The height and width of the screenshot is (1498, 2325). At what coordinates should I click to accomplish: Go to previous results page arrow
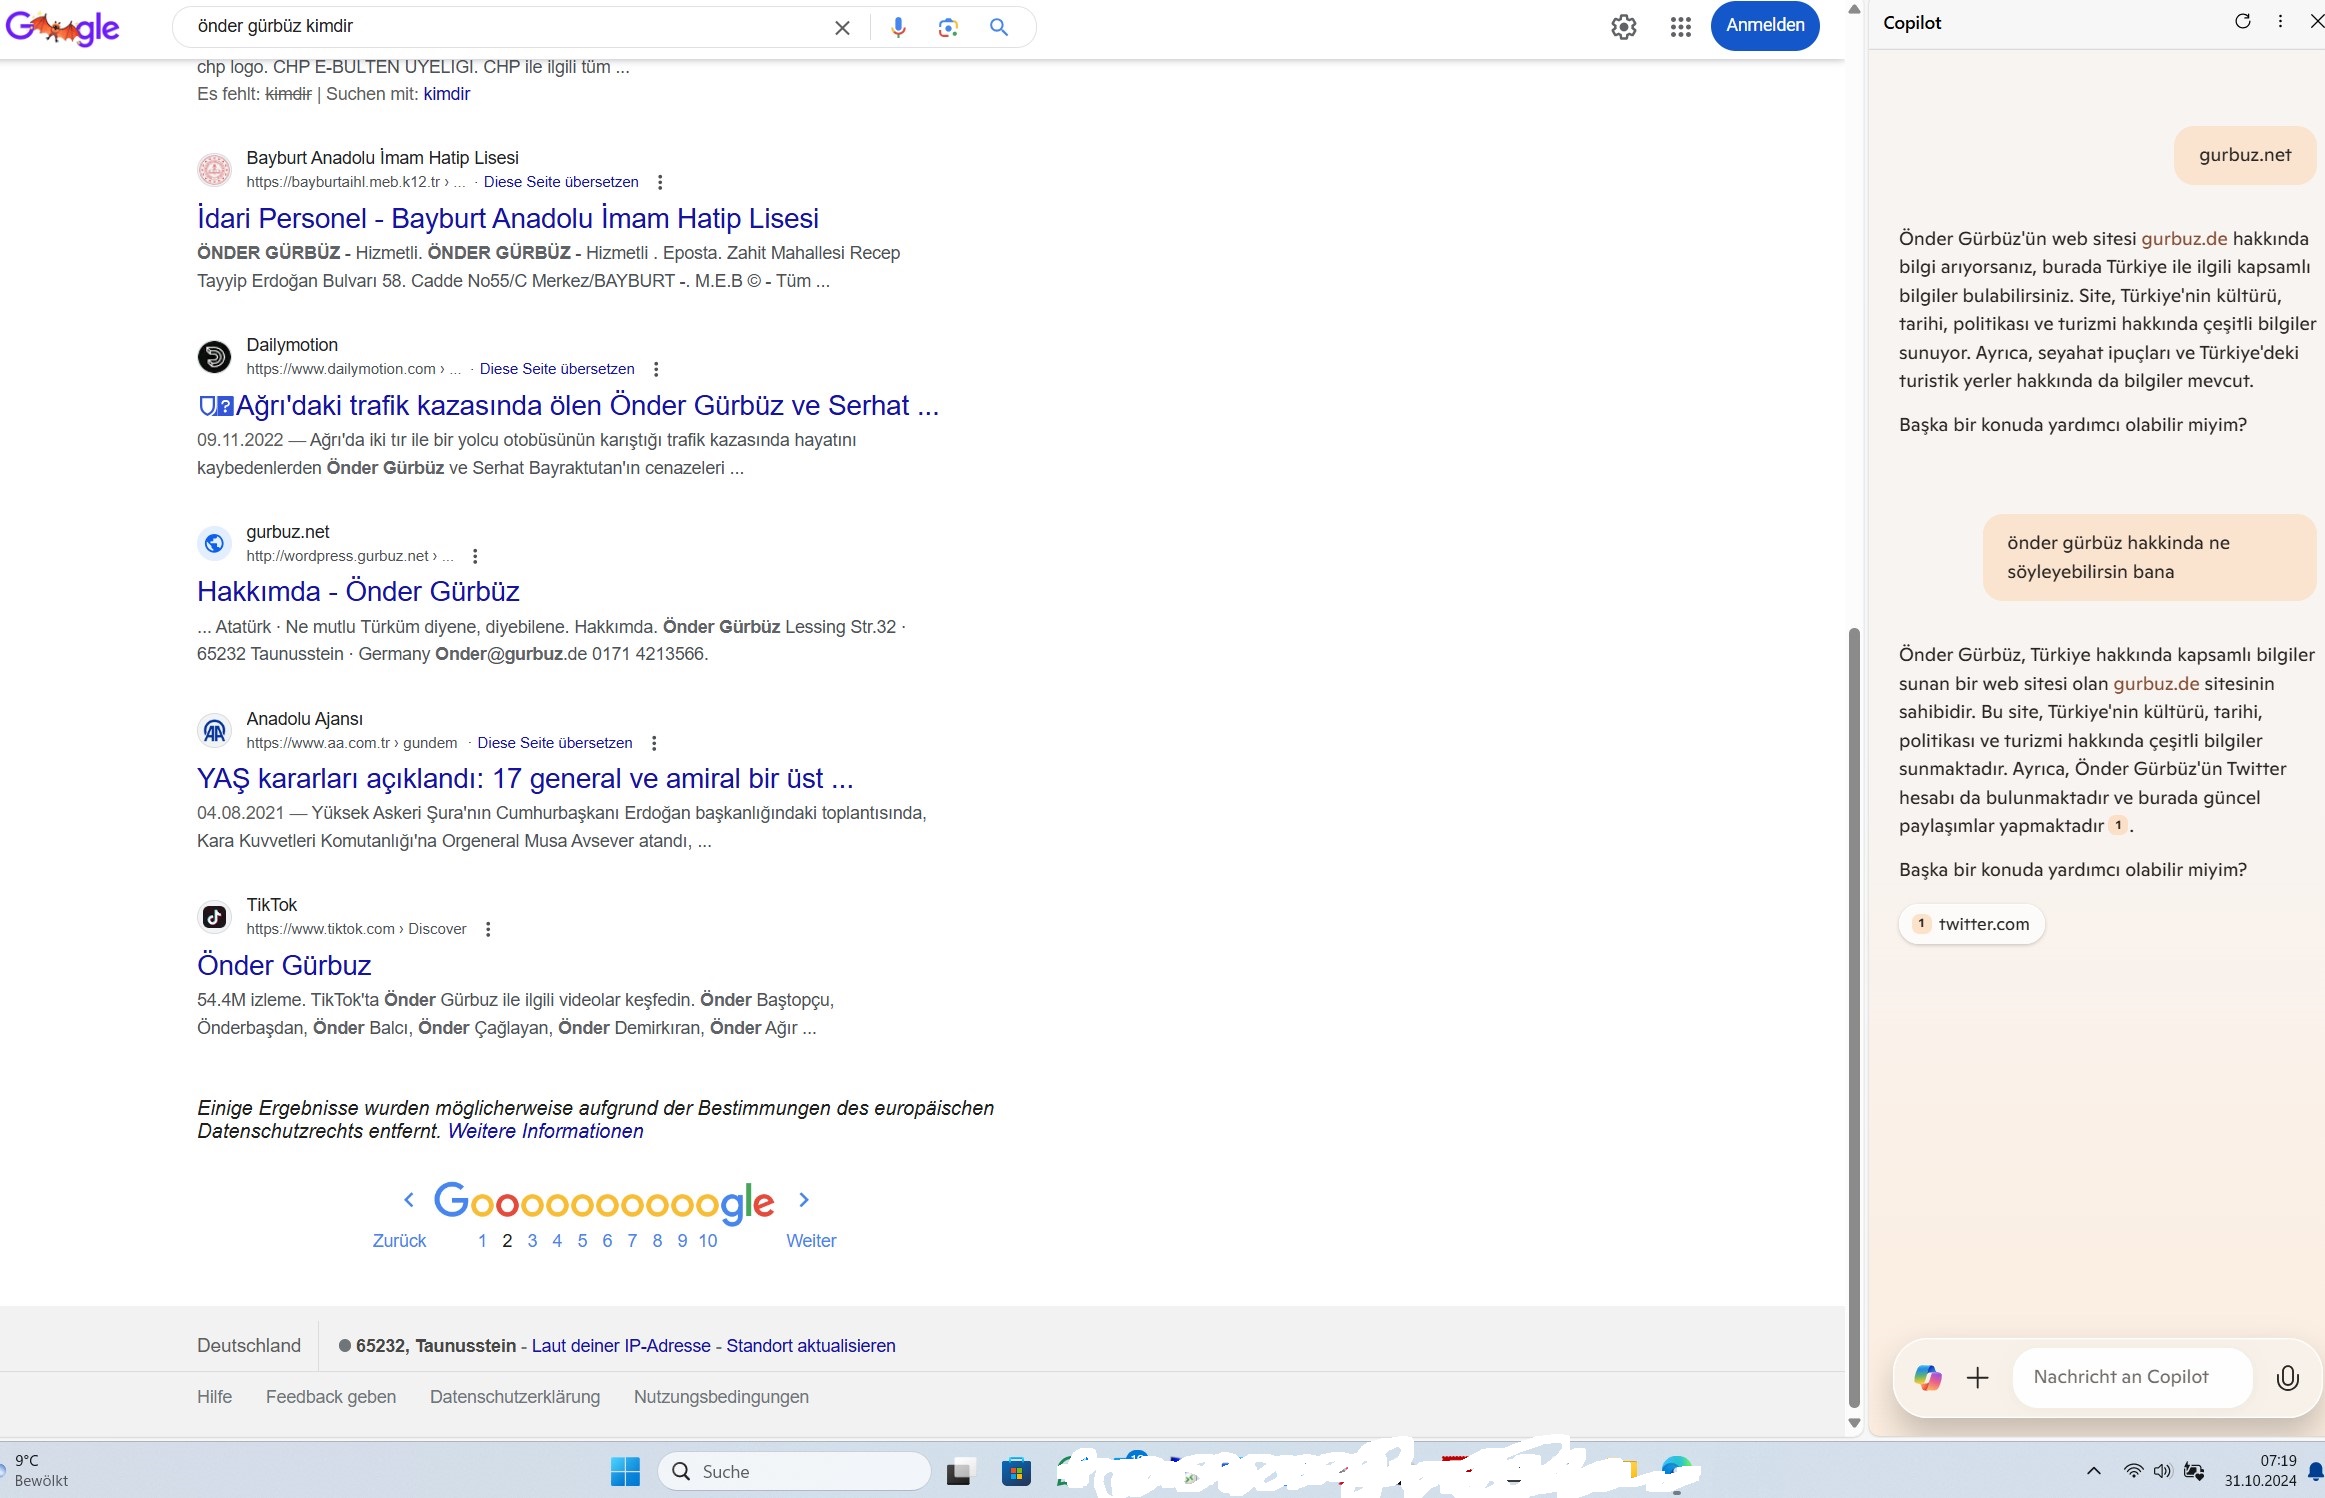pyautogui.click(x=409, y=1199)
